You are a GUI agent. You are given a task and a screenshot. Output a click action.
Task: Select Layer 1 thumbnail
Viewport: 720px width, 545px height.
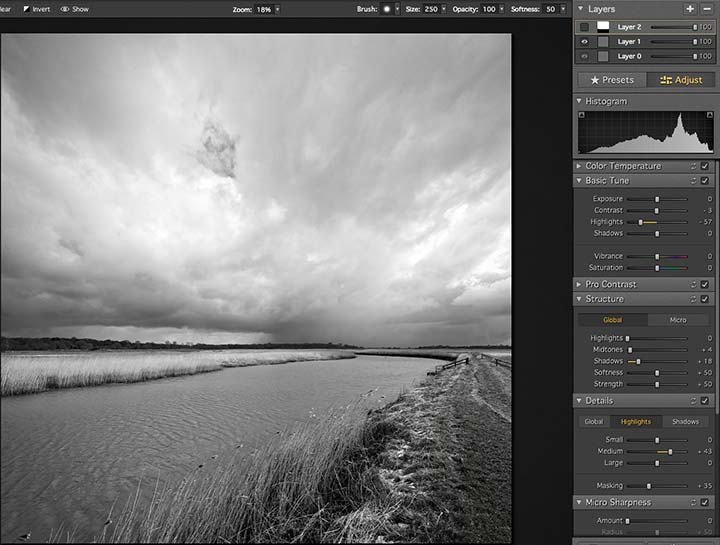pyautogui.click(x=603, y=42)
